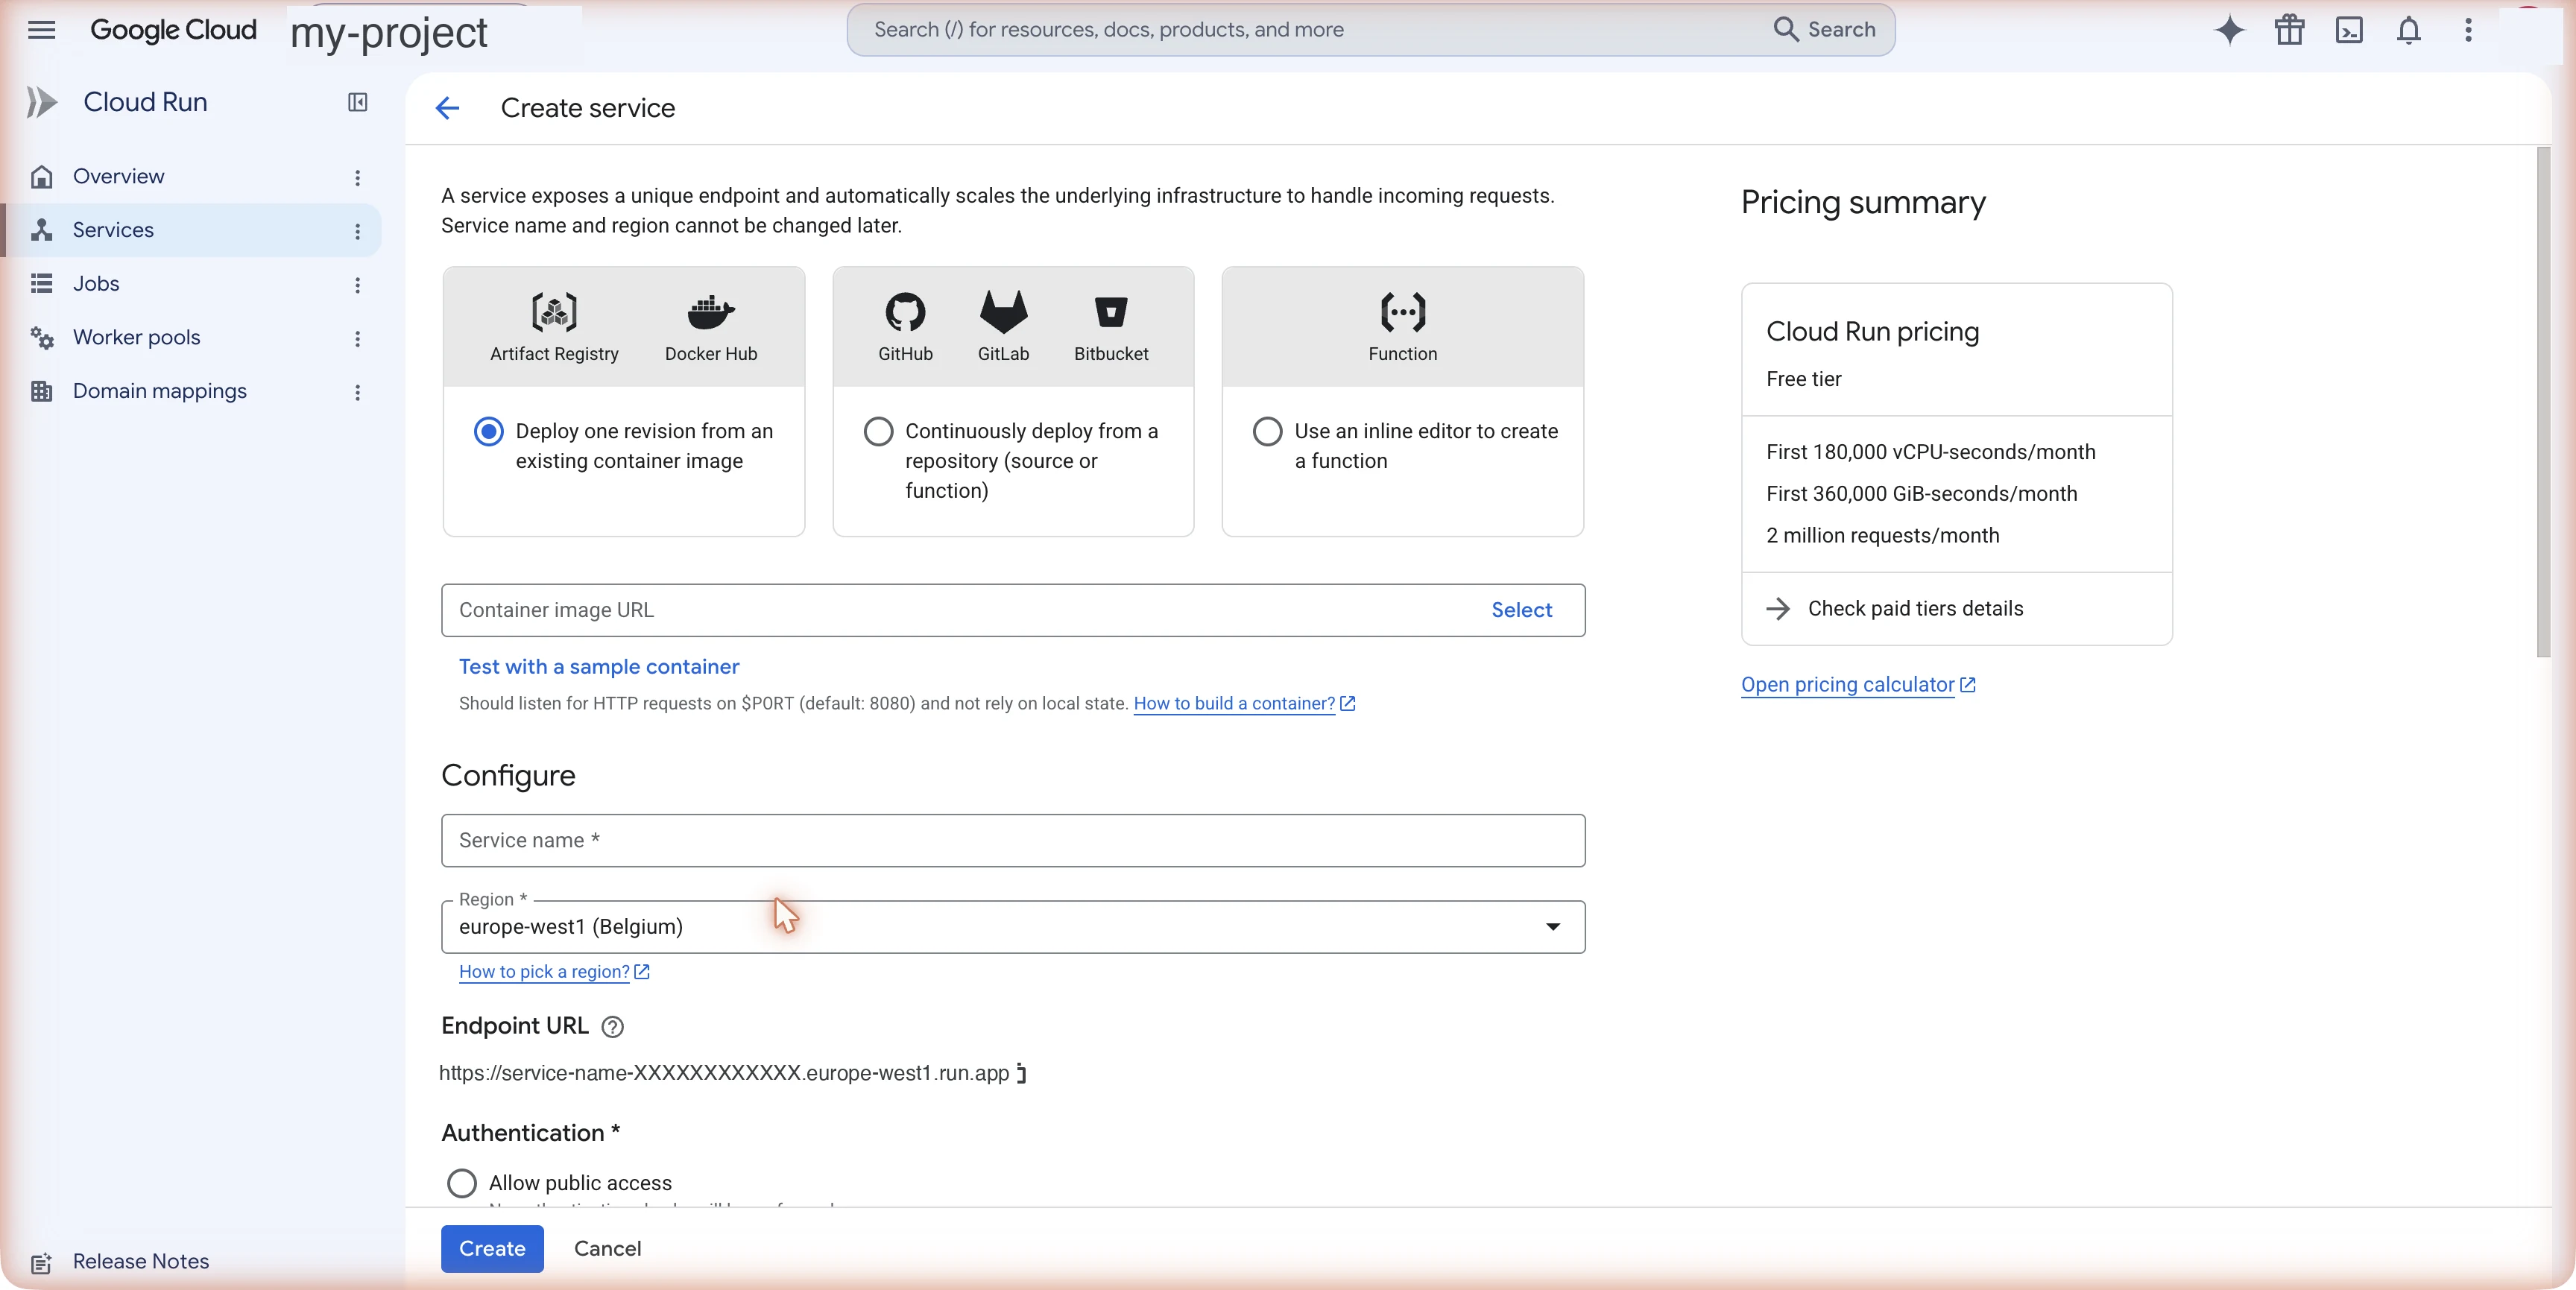Open Domain mappings more options

[x=357, y=392]
